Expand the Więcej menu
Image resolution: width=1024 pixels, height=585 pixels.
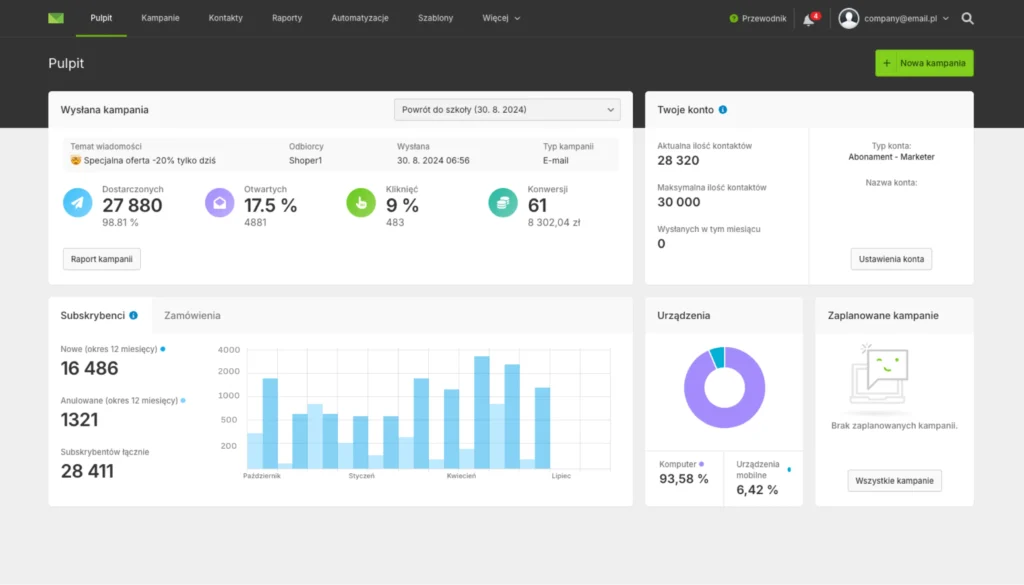501,18
